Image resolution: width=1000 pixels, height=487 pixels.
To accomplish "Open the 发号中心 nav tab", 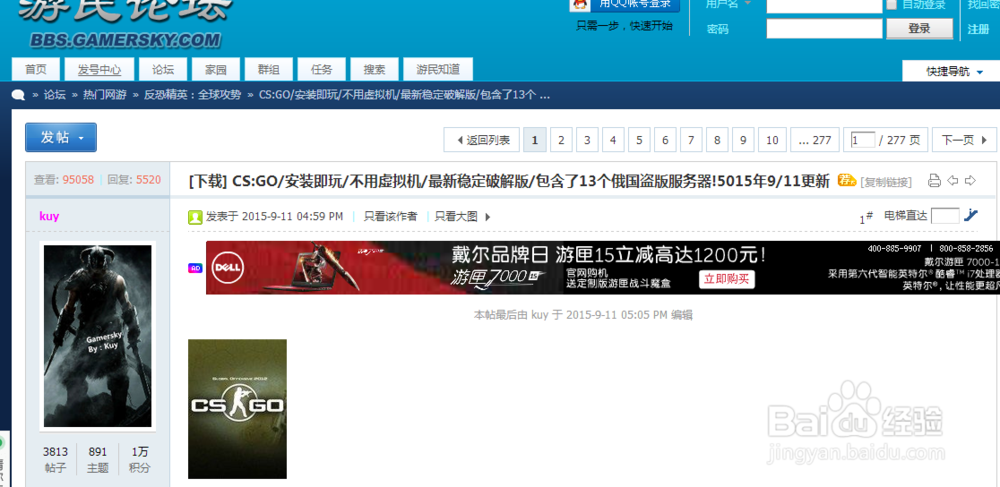I will coord(99,69).
